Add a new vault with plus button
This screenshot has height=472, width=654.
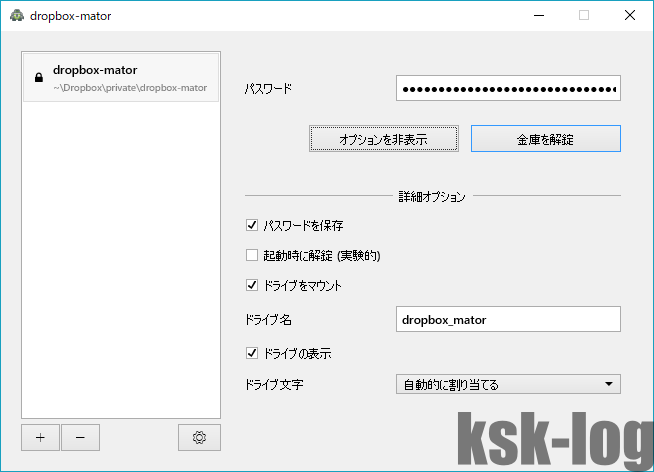pyautogui.click(x=40, y=437)
